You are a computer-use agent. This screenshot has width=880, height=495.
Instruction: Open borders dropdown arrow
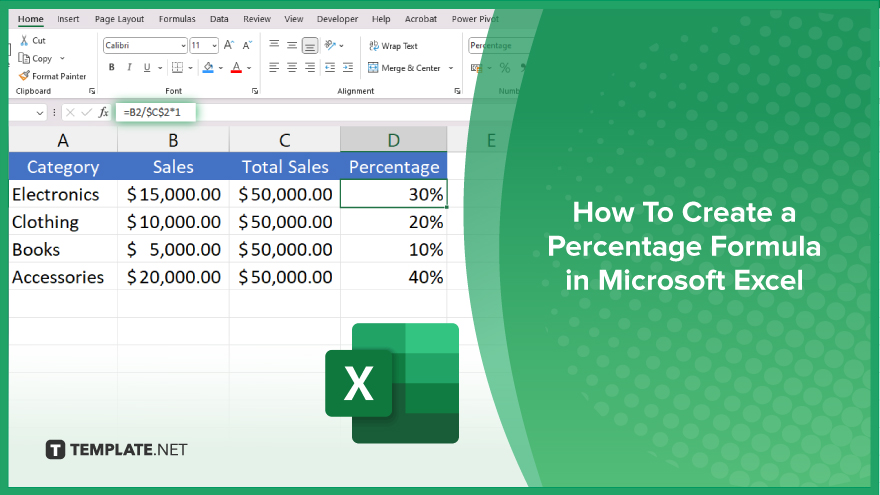pos(190,68)
